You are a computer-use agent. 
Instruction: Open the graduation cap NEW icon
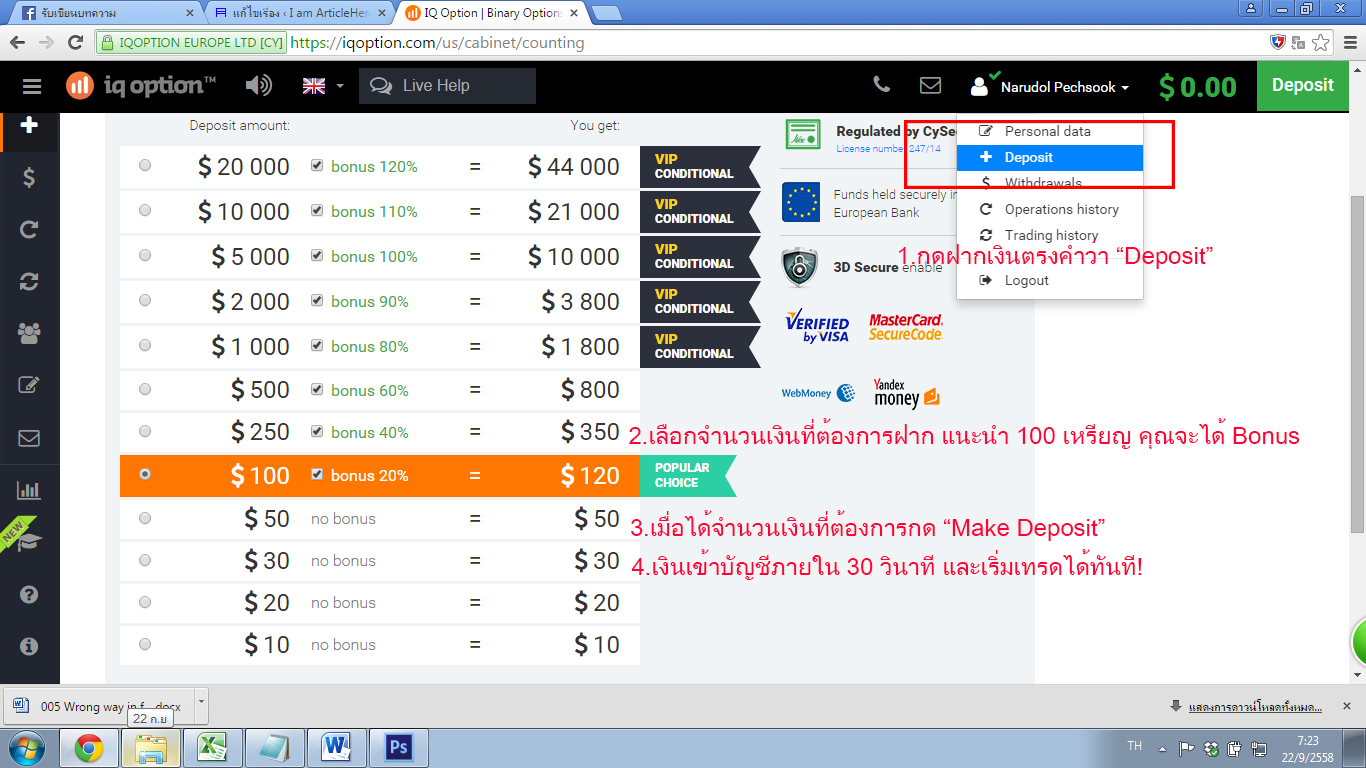(x=29, y=542)
